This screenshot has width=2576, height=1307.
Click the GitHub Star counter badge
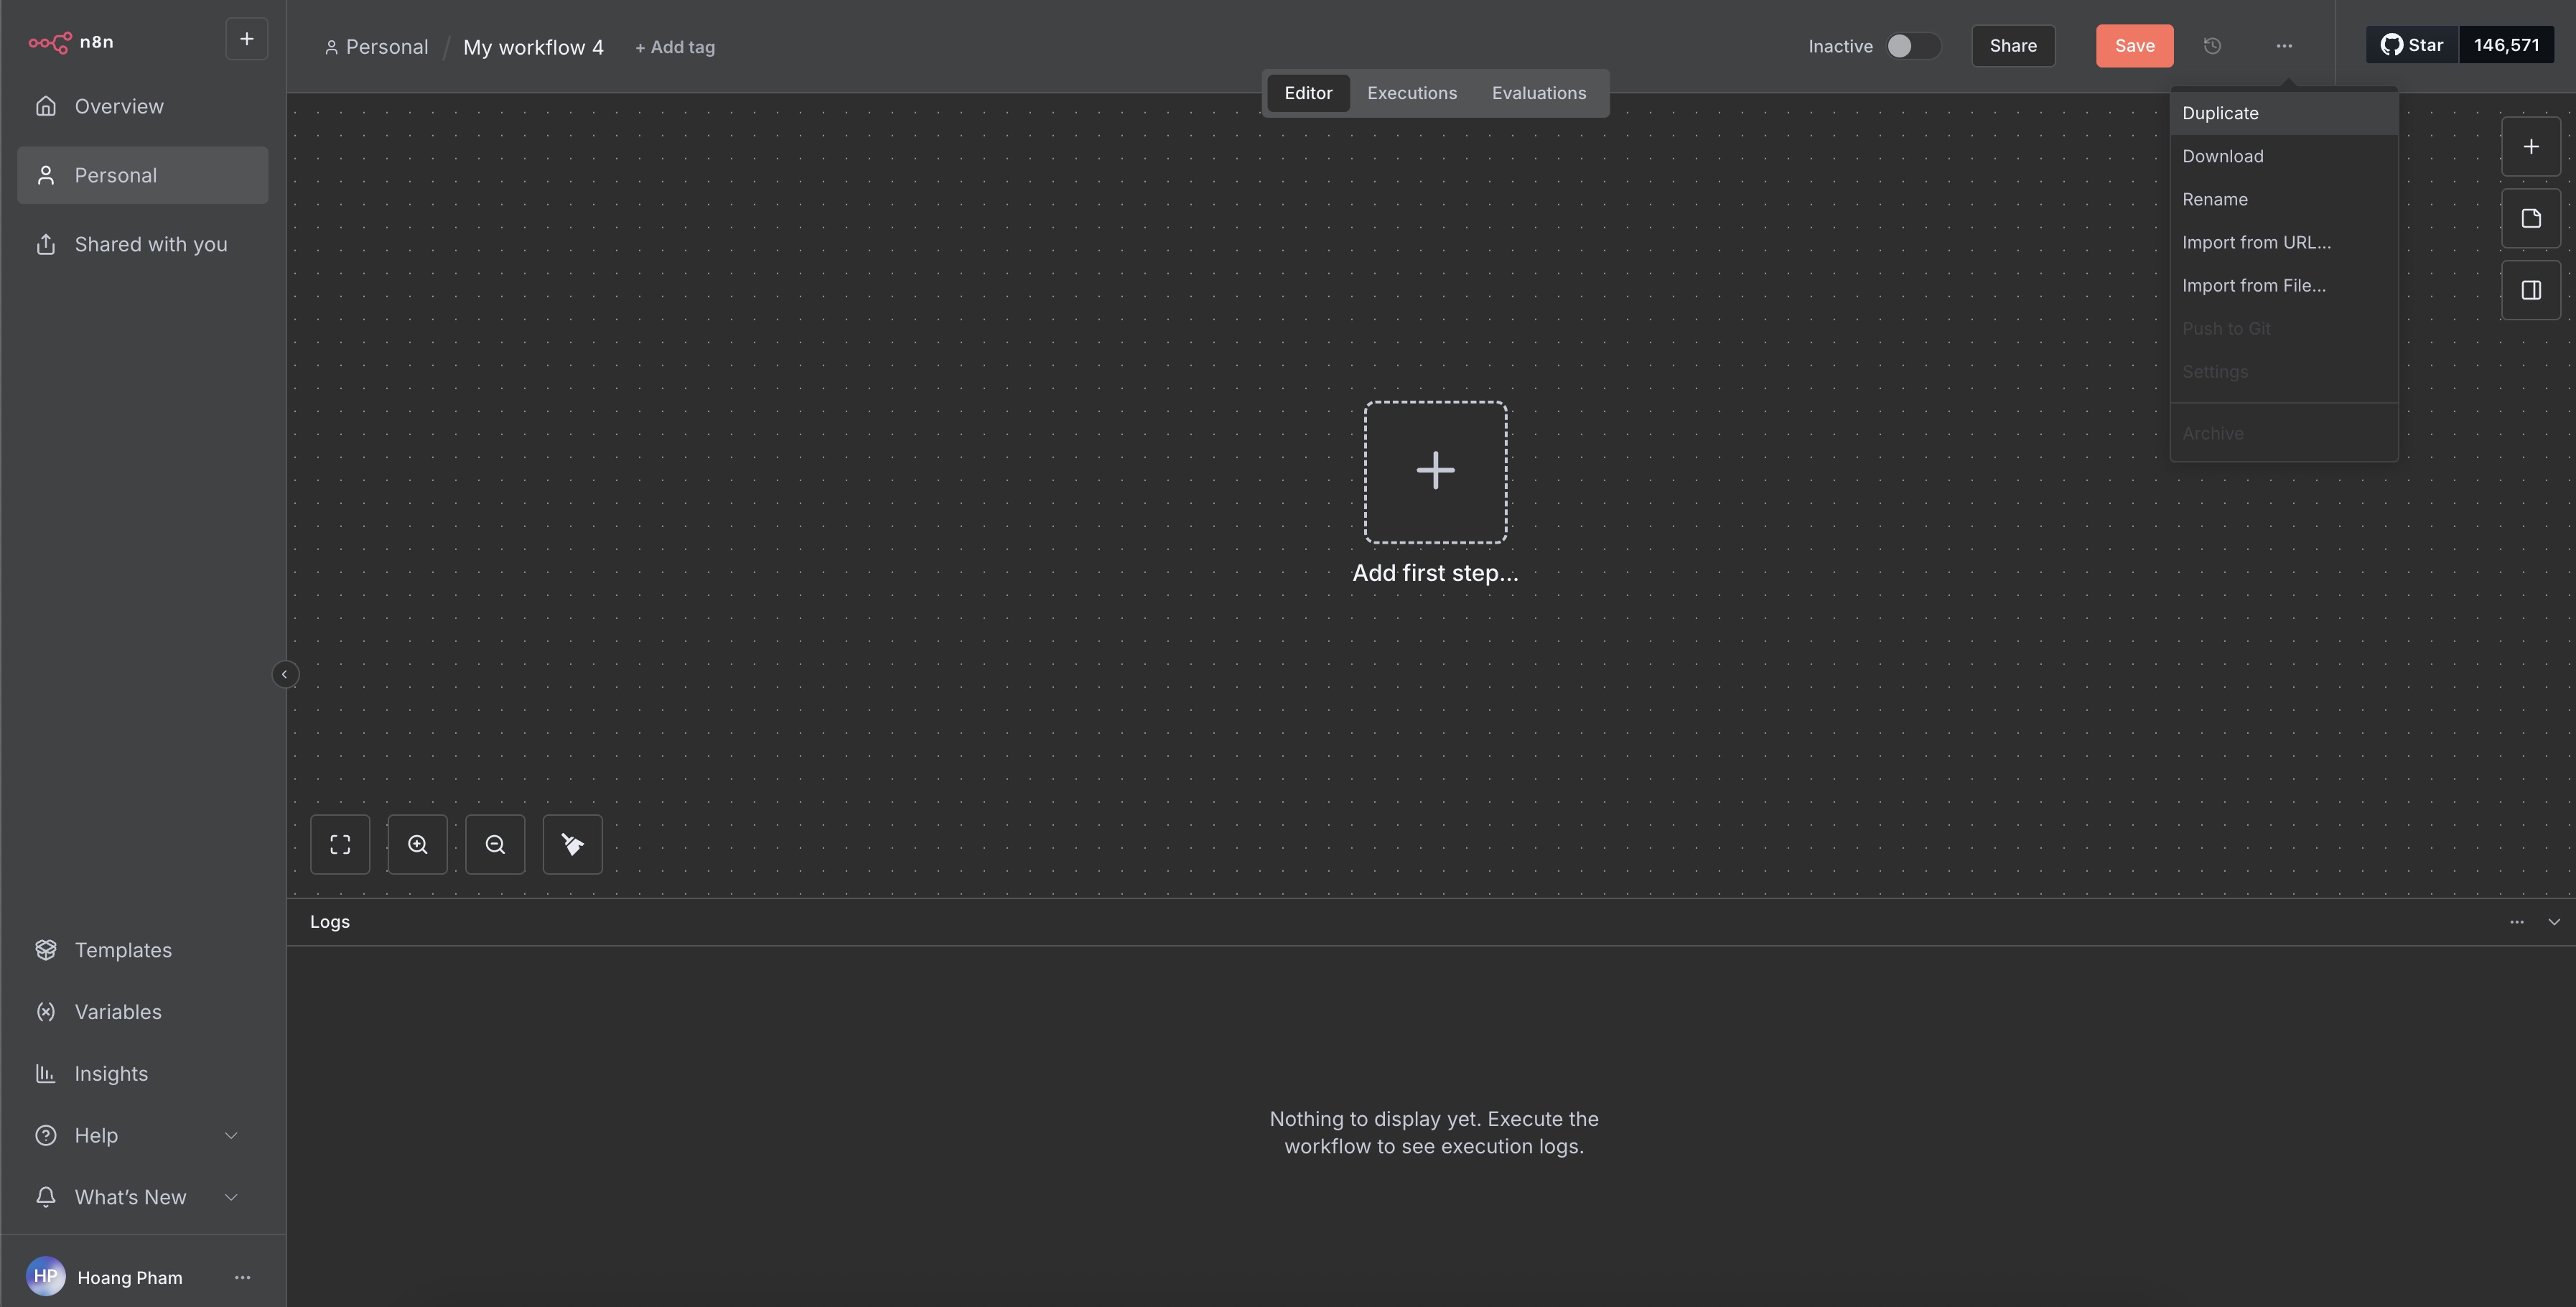[x=2507, y=45]
